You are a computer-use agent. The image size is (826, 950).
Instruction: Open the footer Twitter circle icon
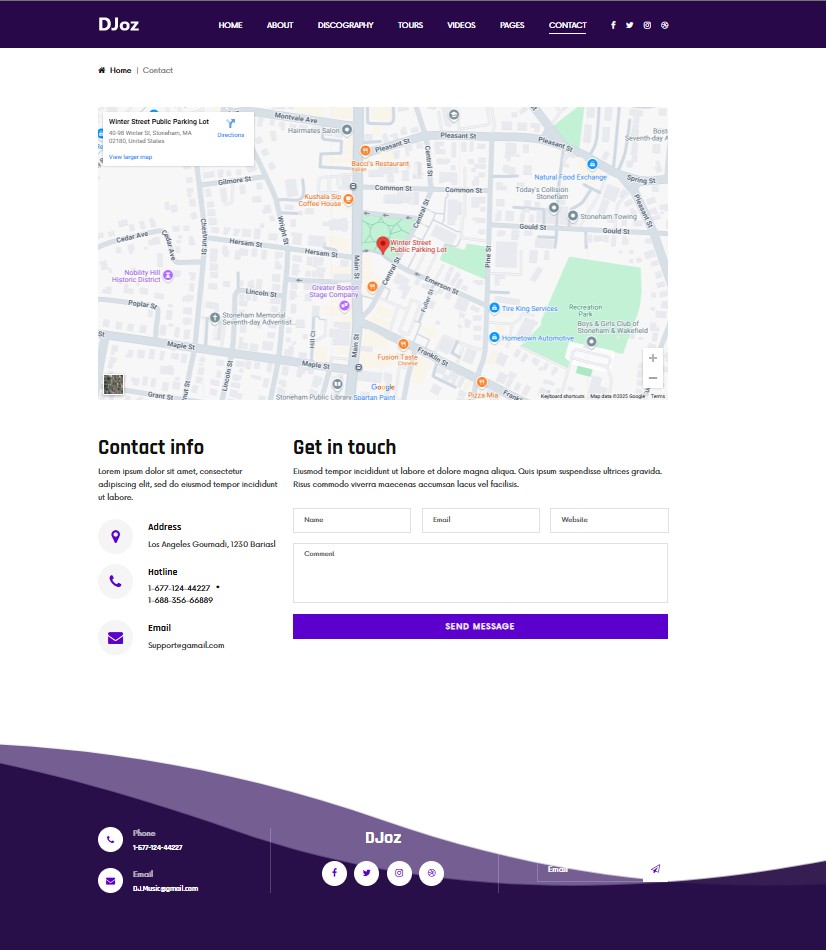[367, 873]
